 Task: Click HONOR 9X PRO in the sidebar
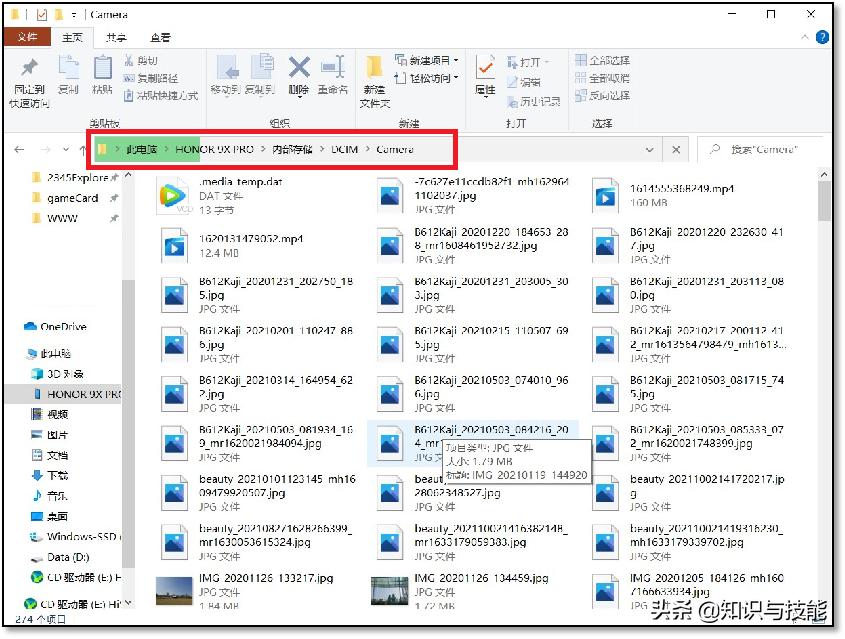(x=76, y=393)
